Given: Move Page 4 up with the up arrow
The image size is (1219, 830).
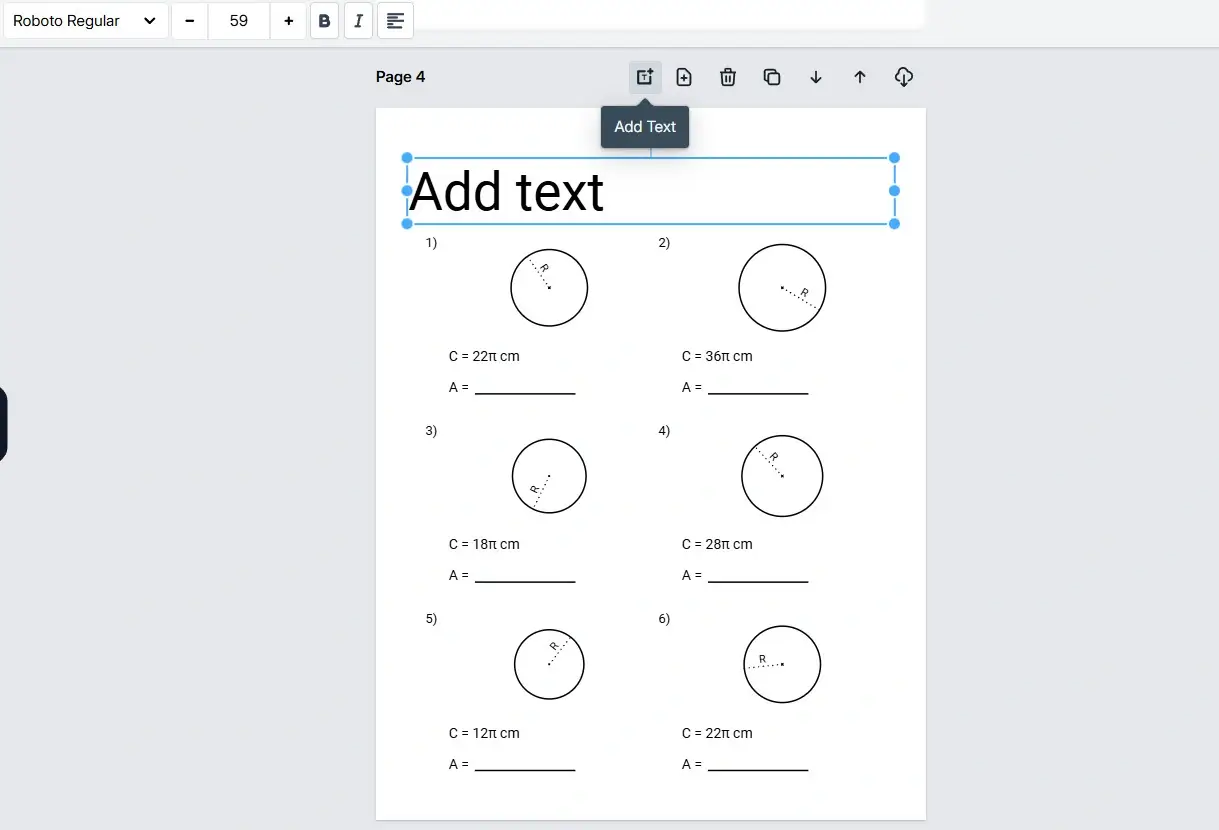Looking at the screenshot, I should pyautogui.click(x=860, y=77).
